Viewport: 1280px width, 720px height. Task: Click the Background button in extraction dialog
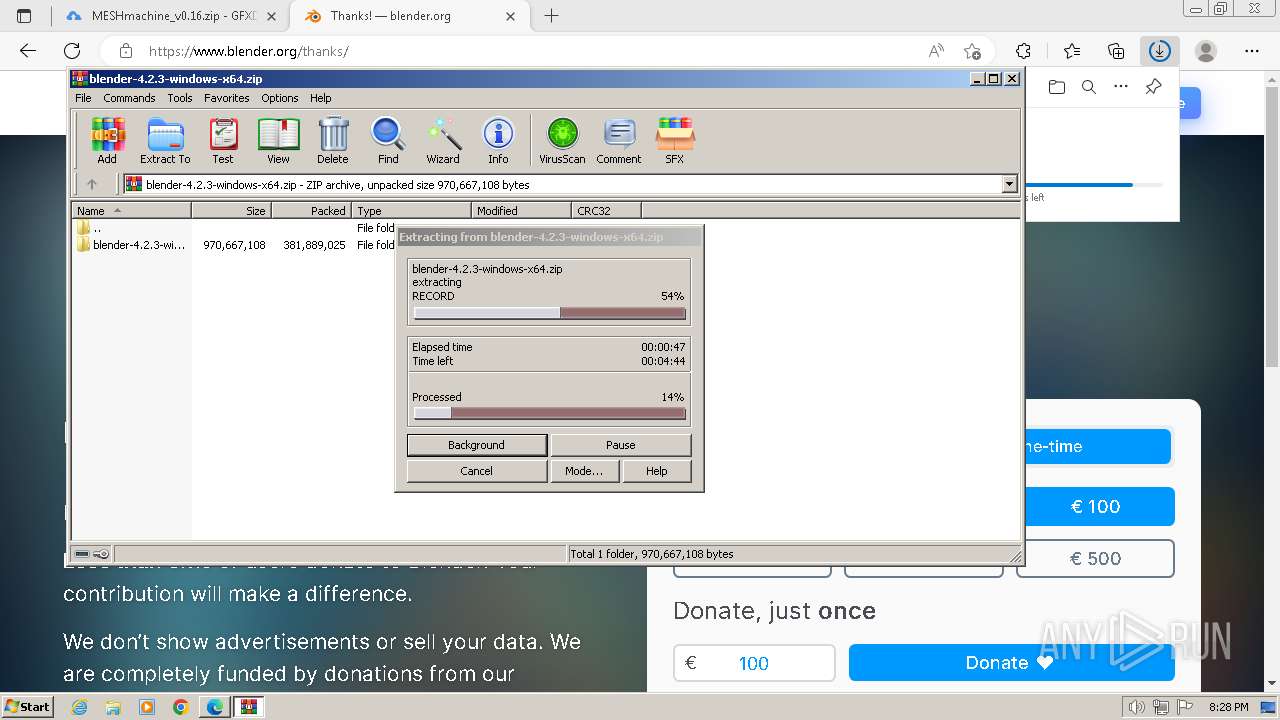click(477, 445)
